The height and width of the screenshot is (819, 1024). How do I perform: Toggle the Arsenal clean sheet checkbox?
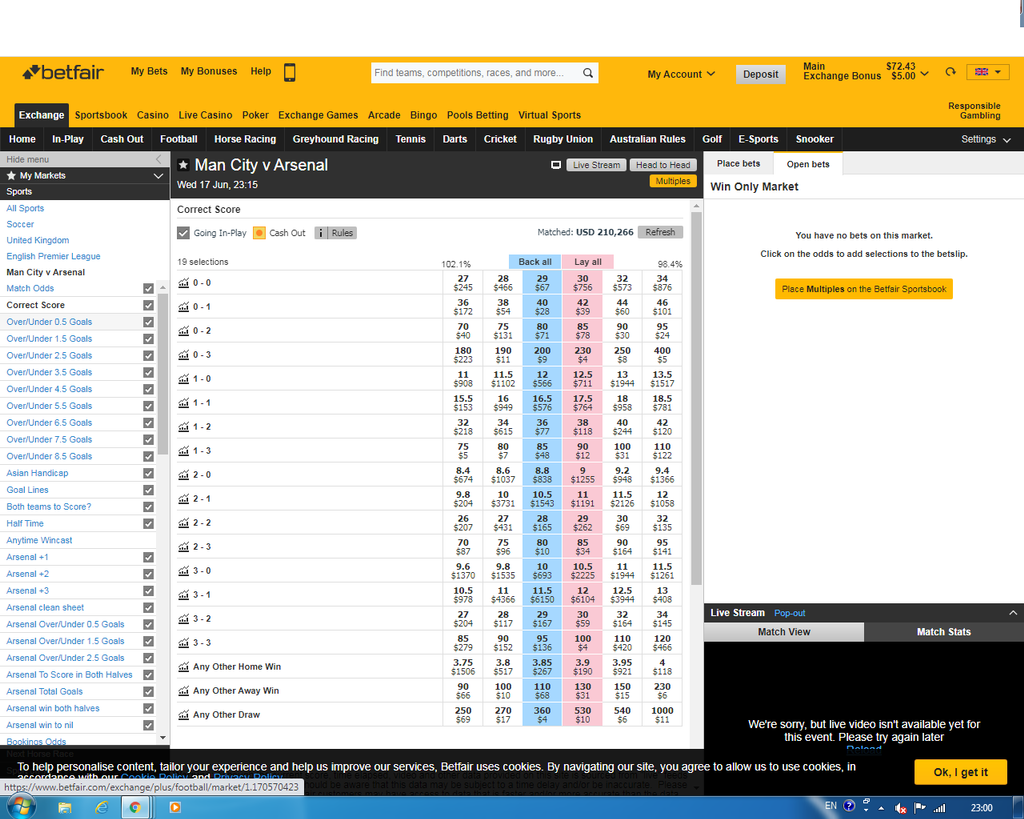pos(148,608)
